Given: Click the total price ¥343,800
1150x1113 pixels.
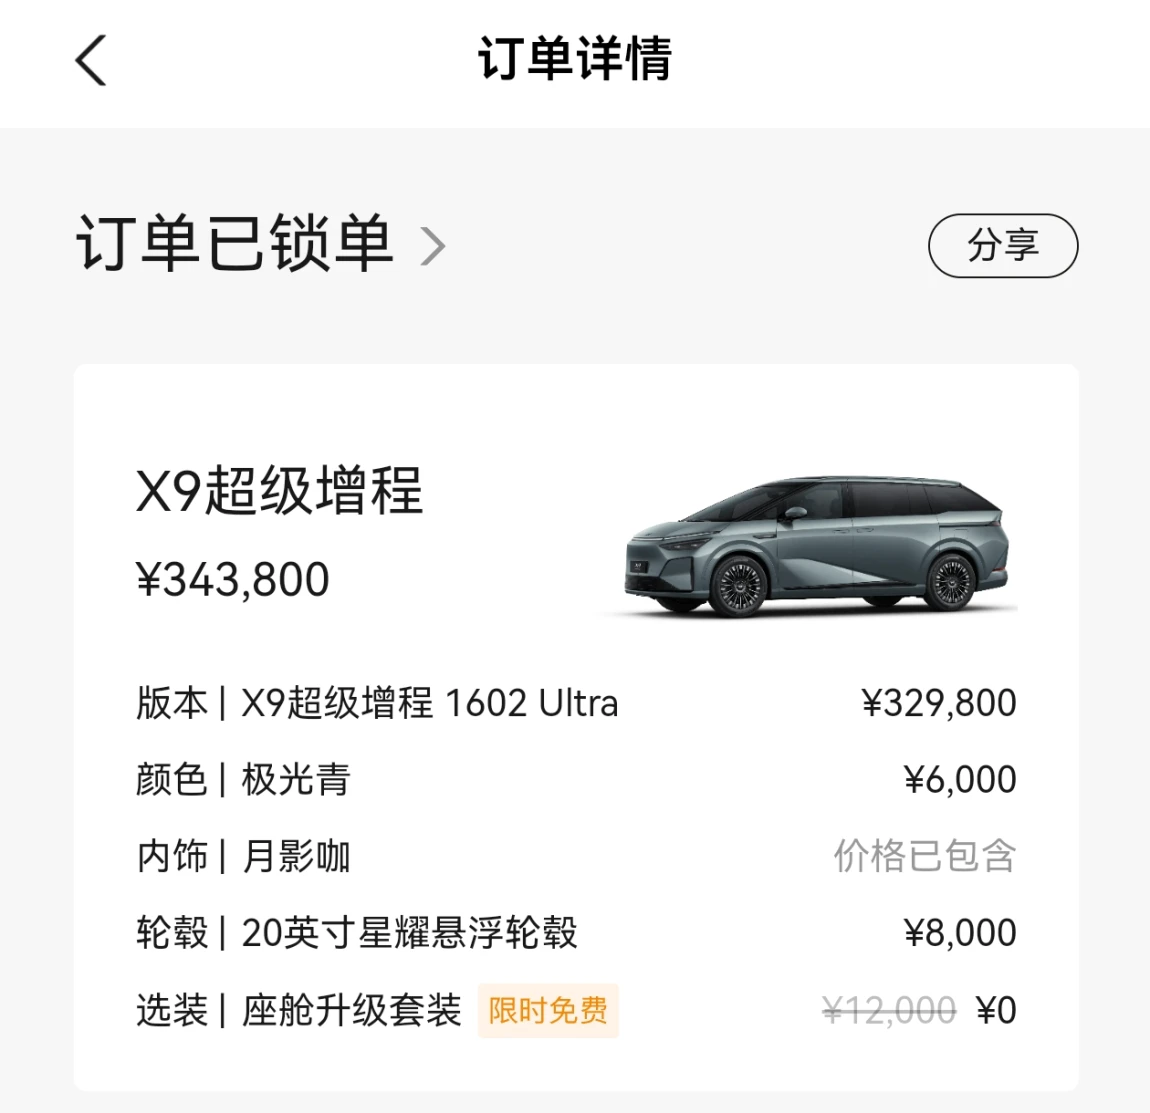Looking at the screenshot, I should (x=233, y=580).
